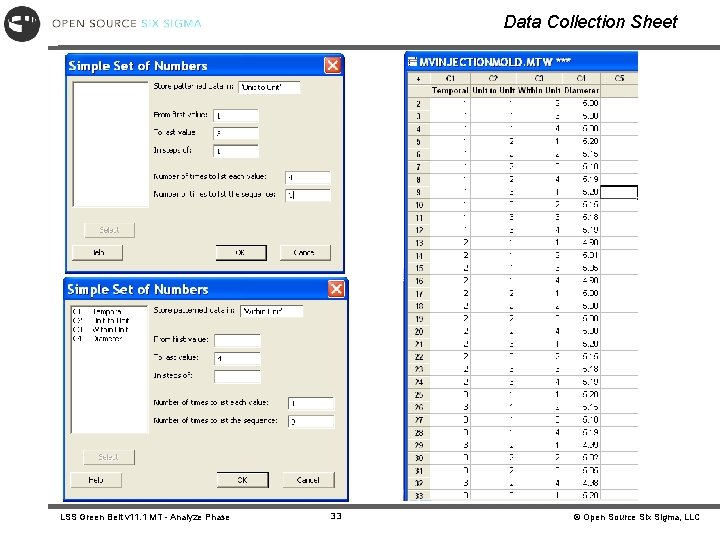Click the worksheet icon in MVINJECTIONMOLD.MTW title bar
Image resolution: width=720 pixels, height=540 pixels.
412,62
